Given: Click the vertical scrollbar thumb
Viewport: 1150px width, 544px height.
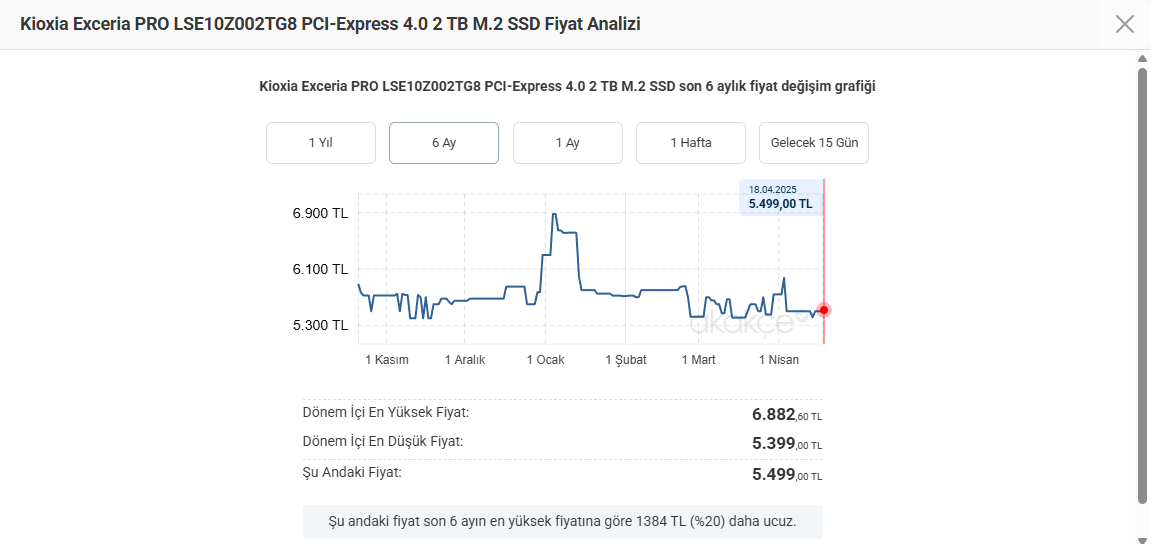Looking at the screenshot, I should pos(1142,285).
